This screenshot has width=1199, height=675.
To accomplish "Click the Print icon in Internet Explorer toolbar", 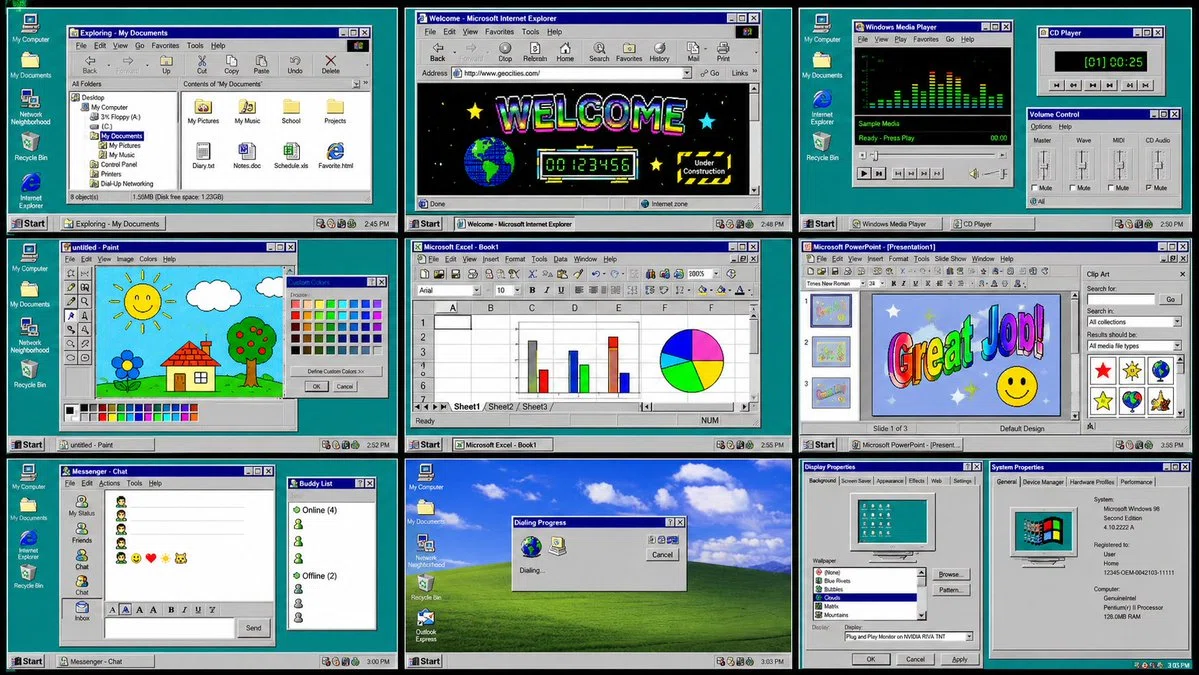I will [x=723, y=48].
